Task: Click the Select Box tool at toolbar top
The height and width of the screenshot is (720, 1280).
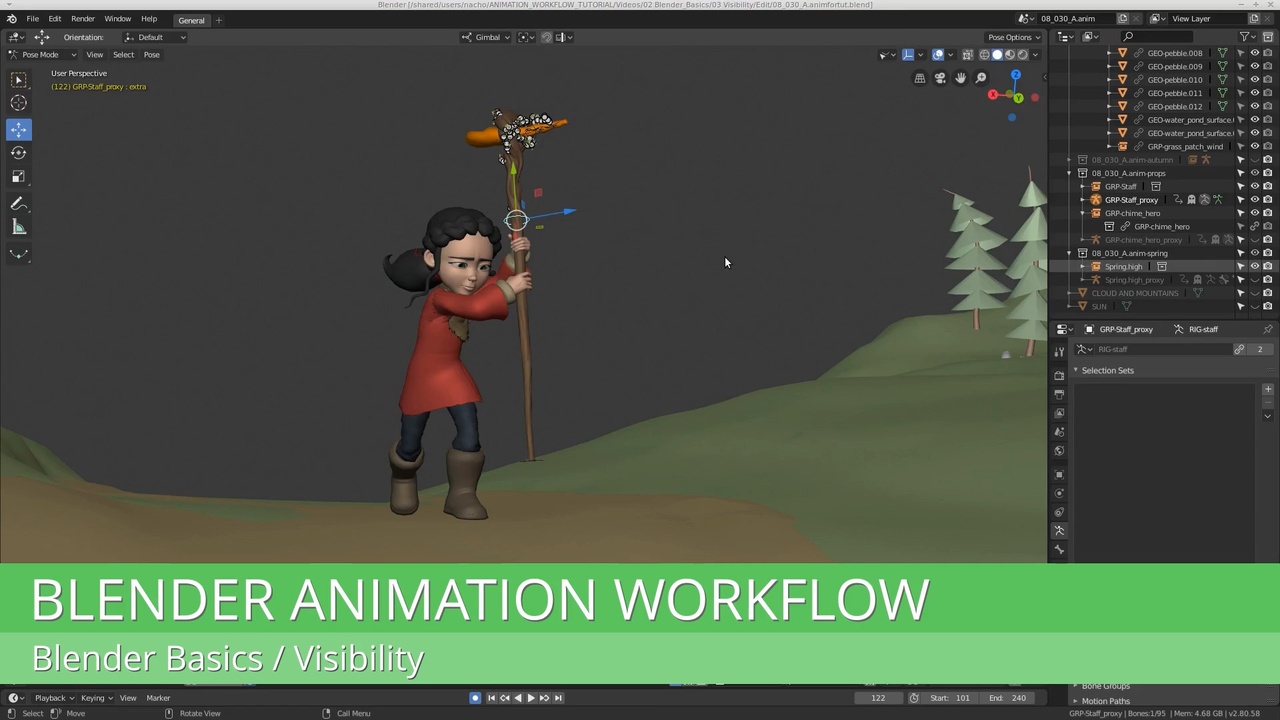Action: point(18,79)
